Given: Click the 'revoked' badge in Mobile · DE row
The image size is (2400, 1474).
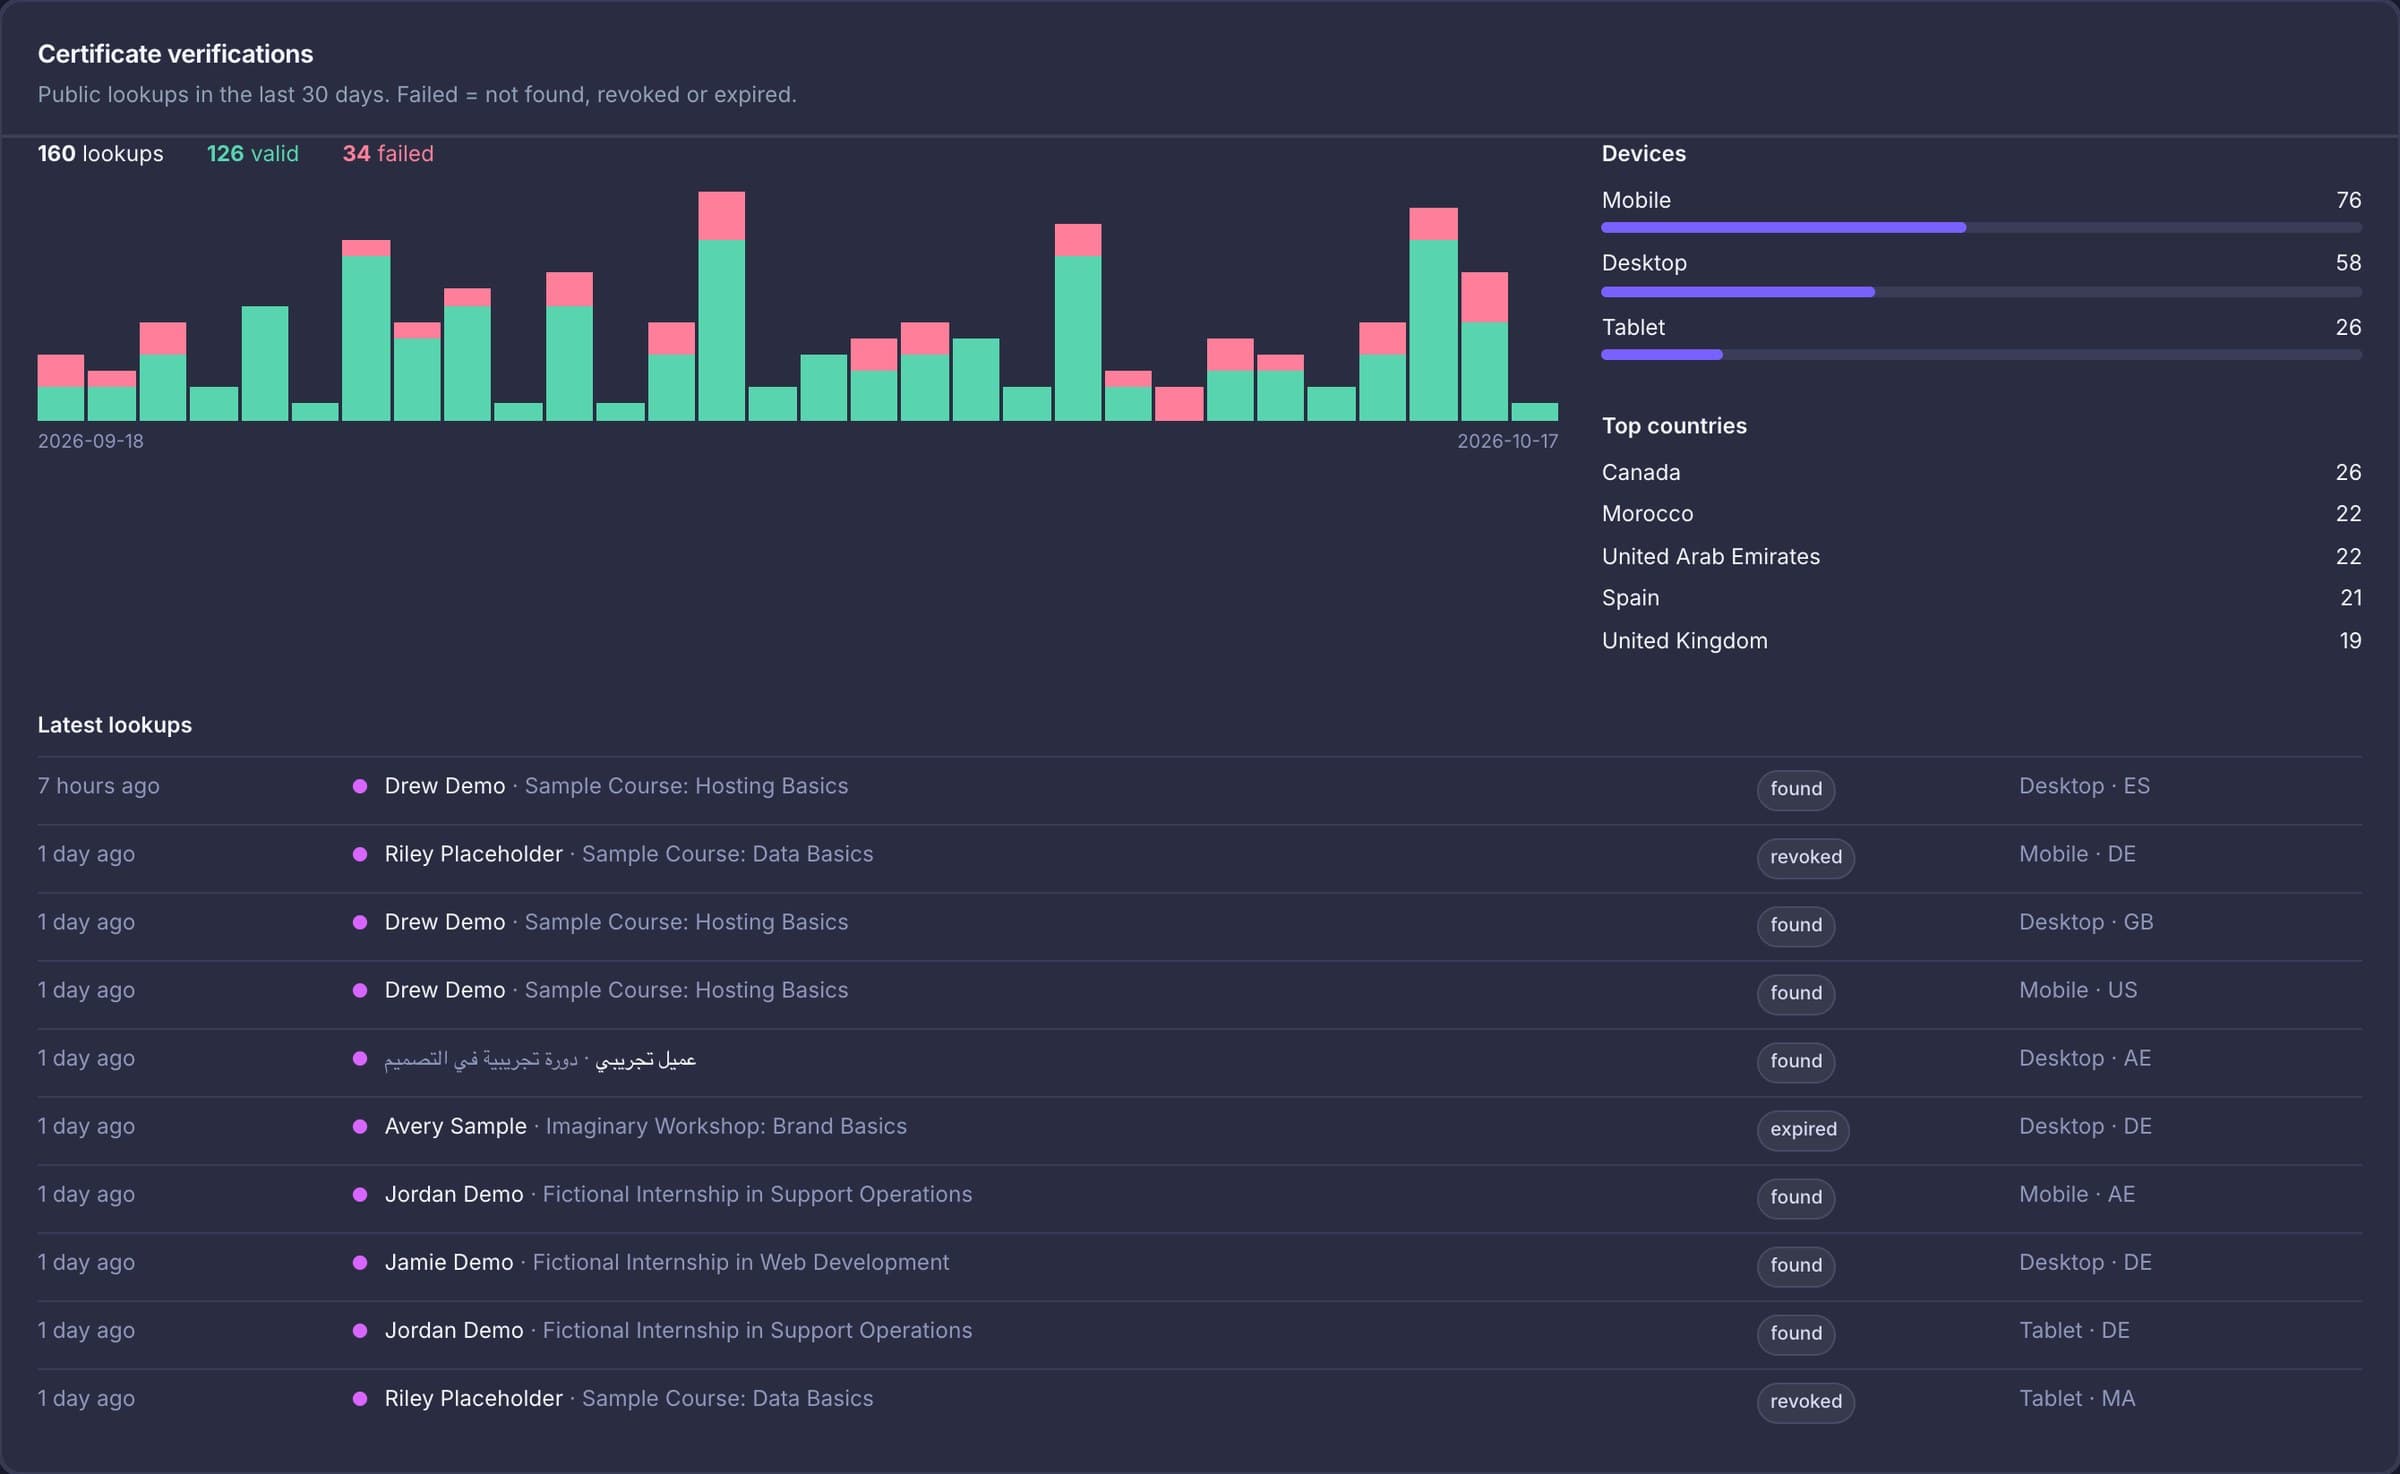Looking at the screenshot, I should click(x=1806, y=857).
